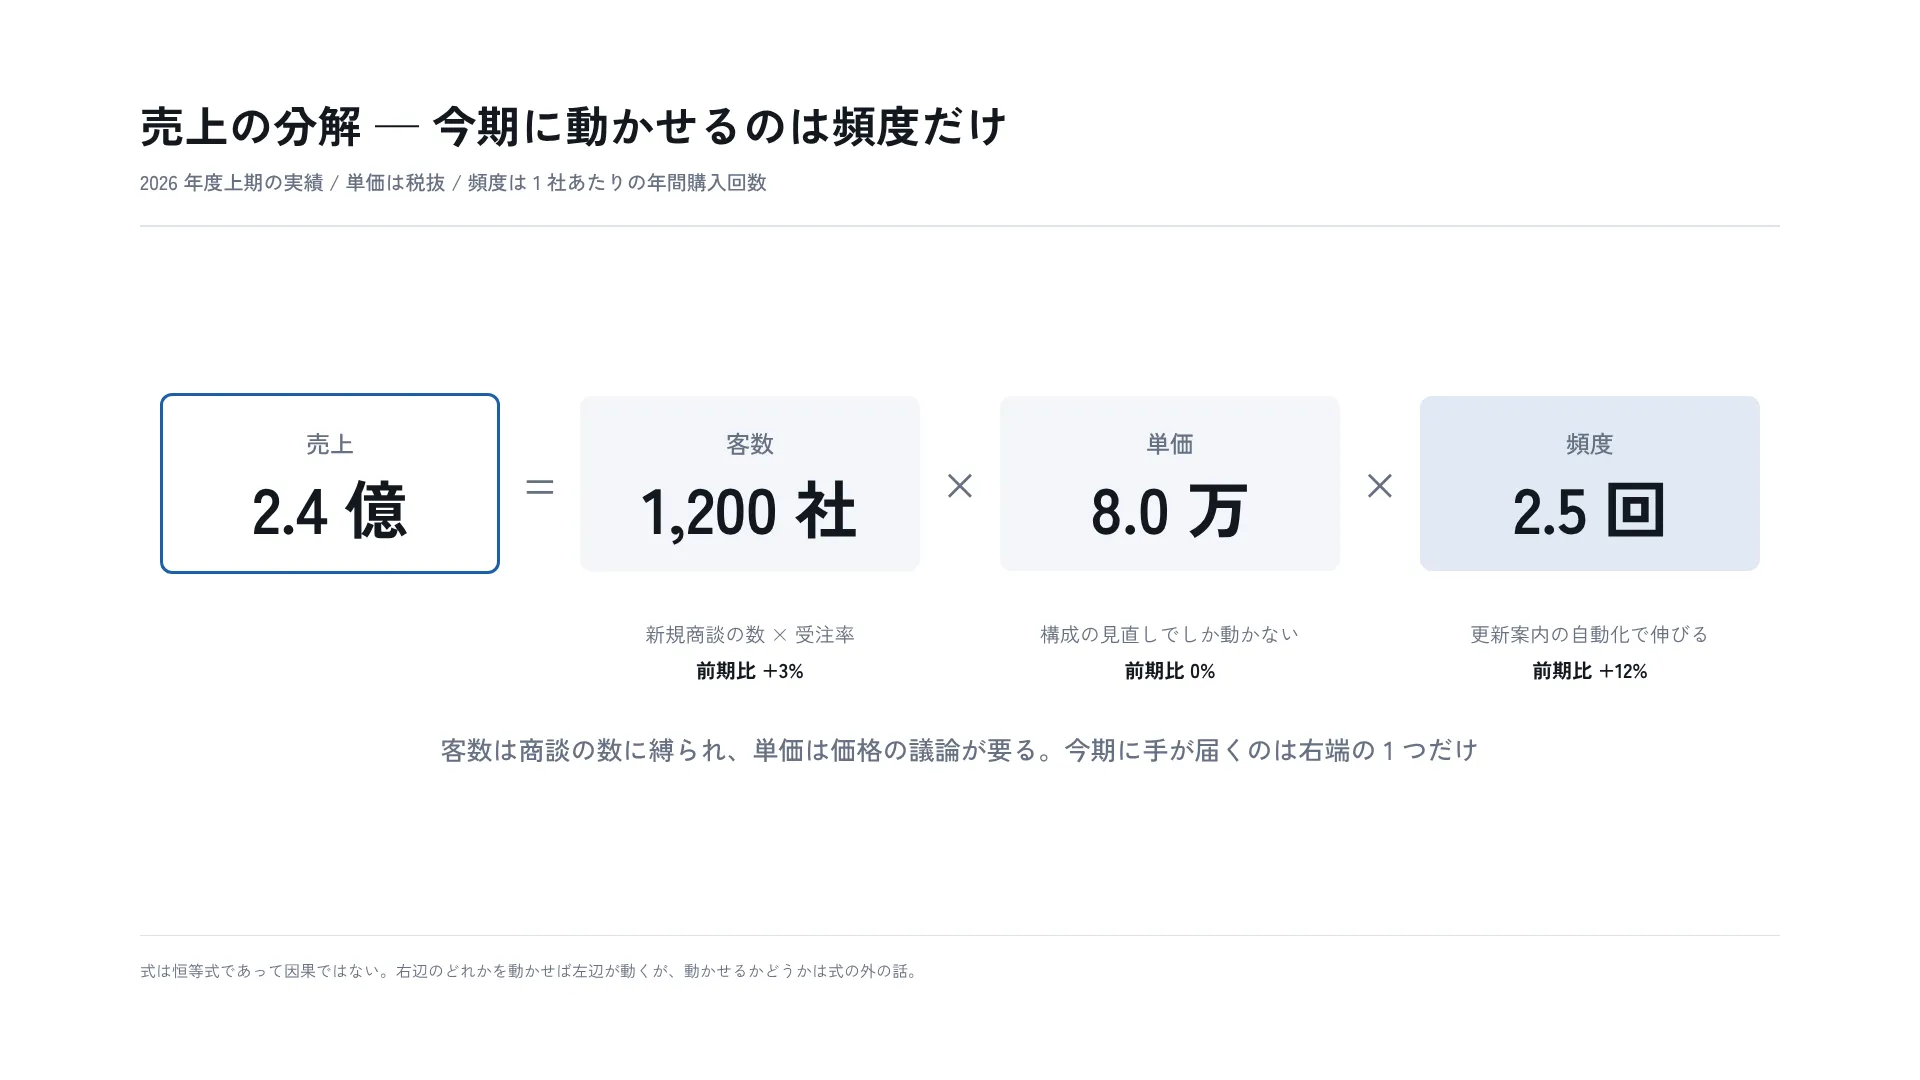Click the summary sentence starting with 客数は商談の数に縛られ
Image resolution: width=1920 pixels, height=1080 pixels.
tap(960, 751)
